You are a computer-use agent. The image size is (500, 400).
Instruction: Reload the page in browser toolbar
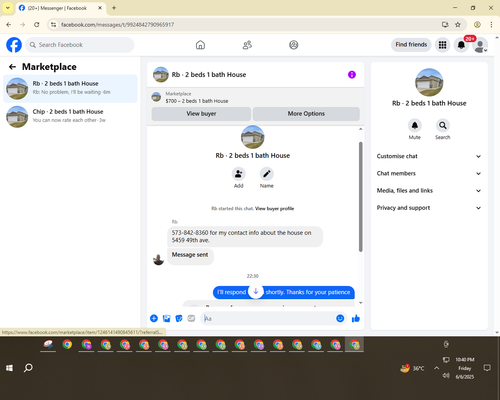37,25
